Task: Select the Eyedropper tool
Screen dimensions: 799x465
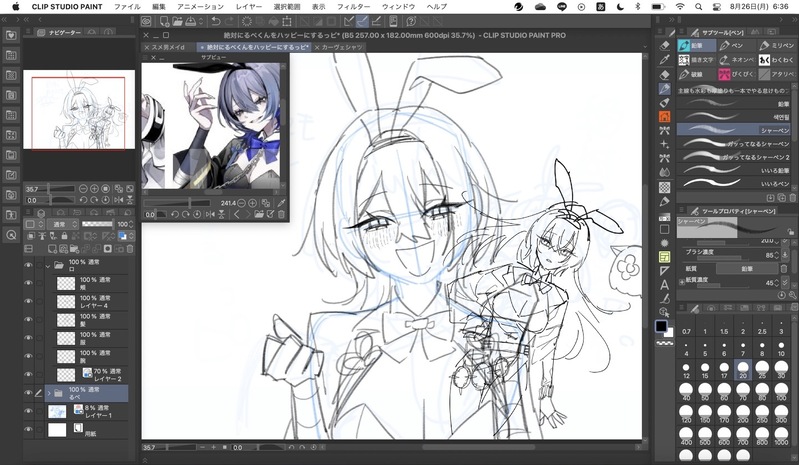Action: tap(664, 60)
